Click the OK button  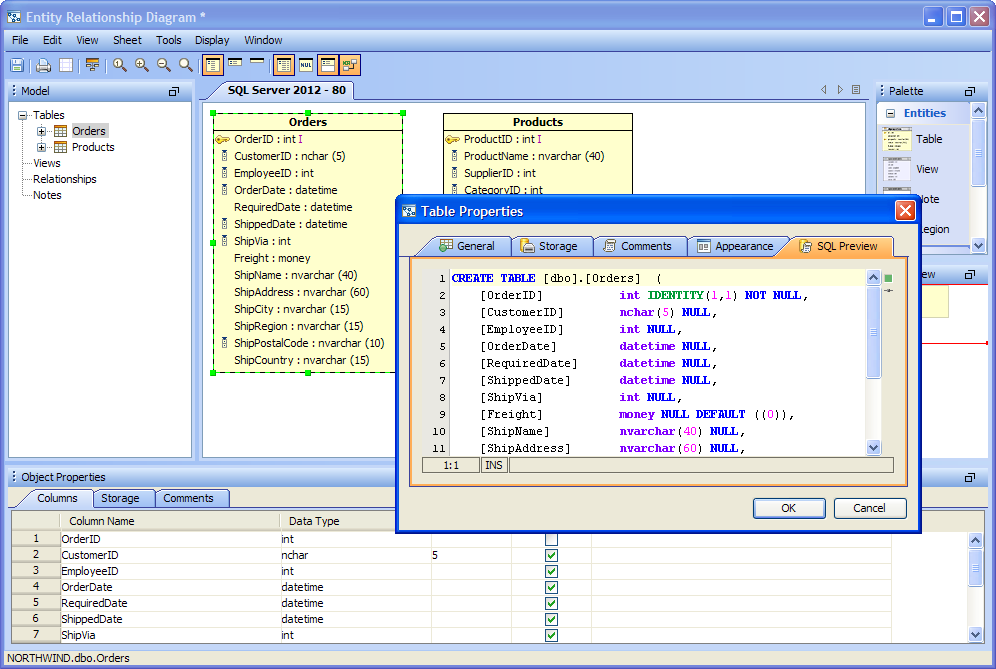788,508
